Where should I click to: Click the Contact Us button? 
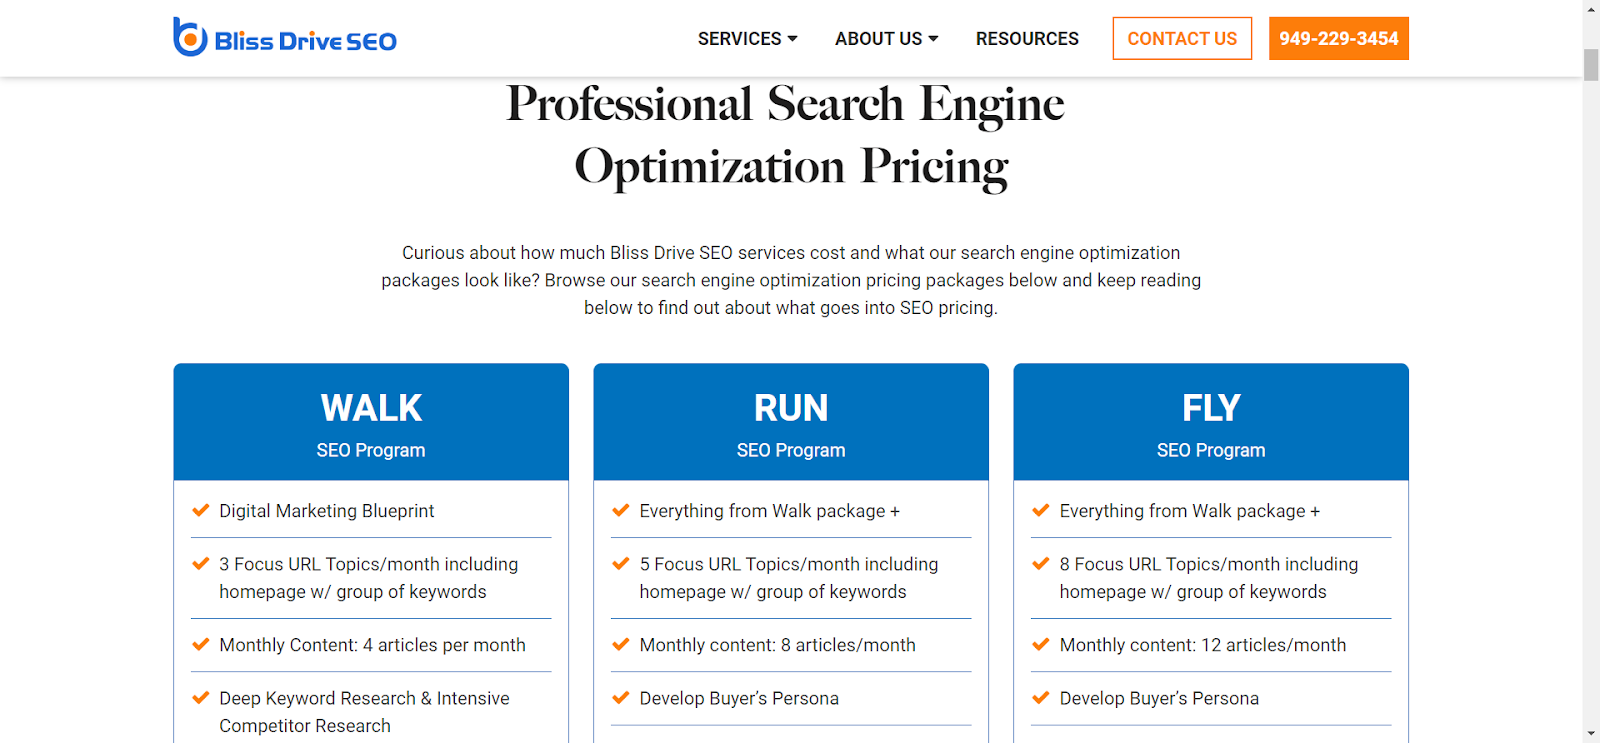(x=1182, y=39)
